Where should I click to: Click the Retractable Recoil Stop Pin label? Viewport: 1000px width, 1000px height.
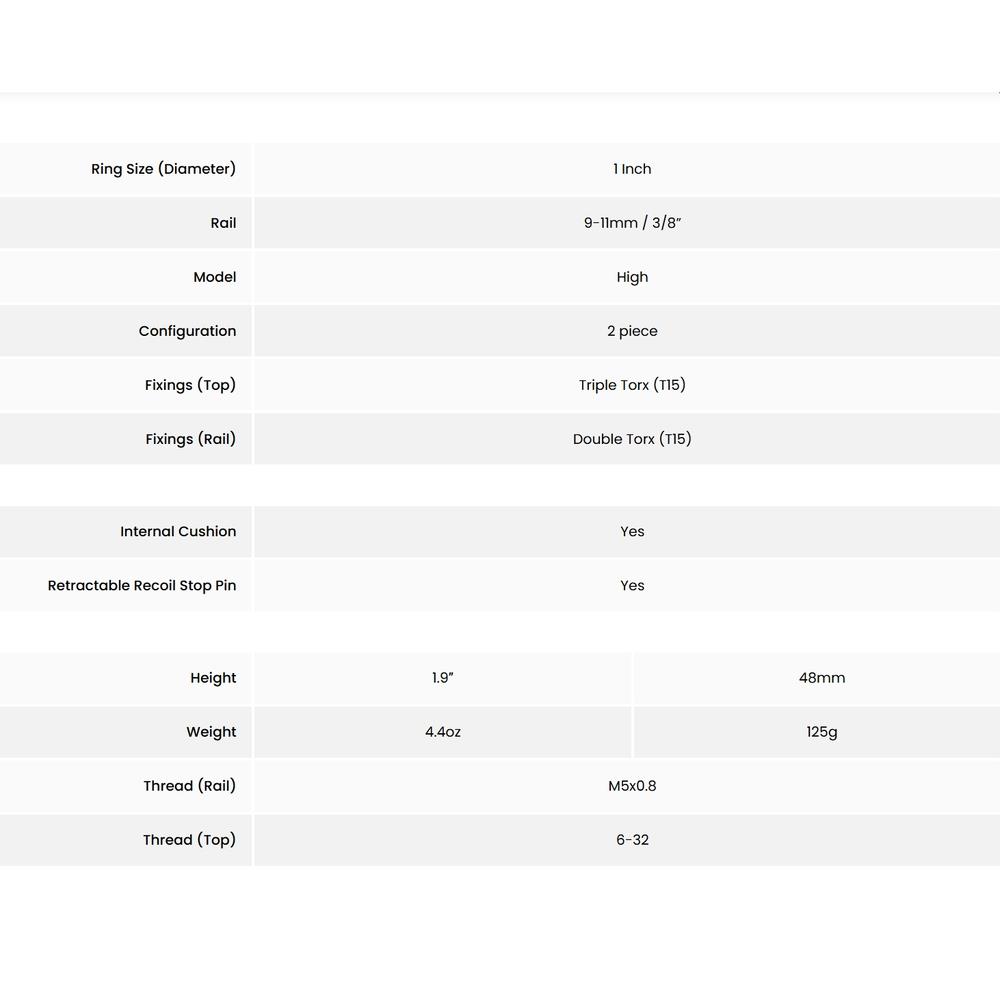pos(142,586)
